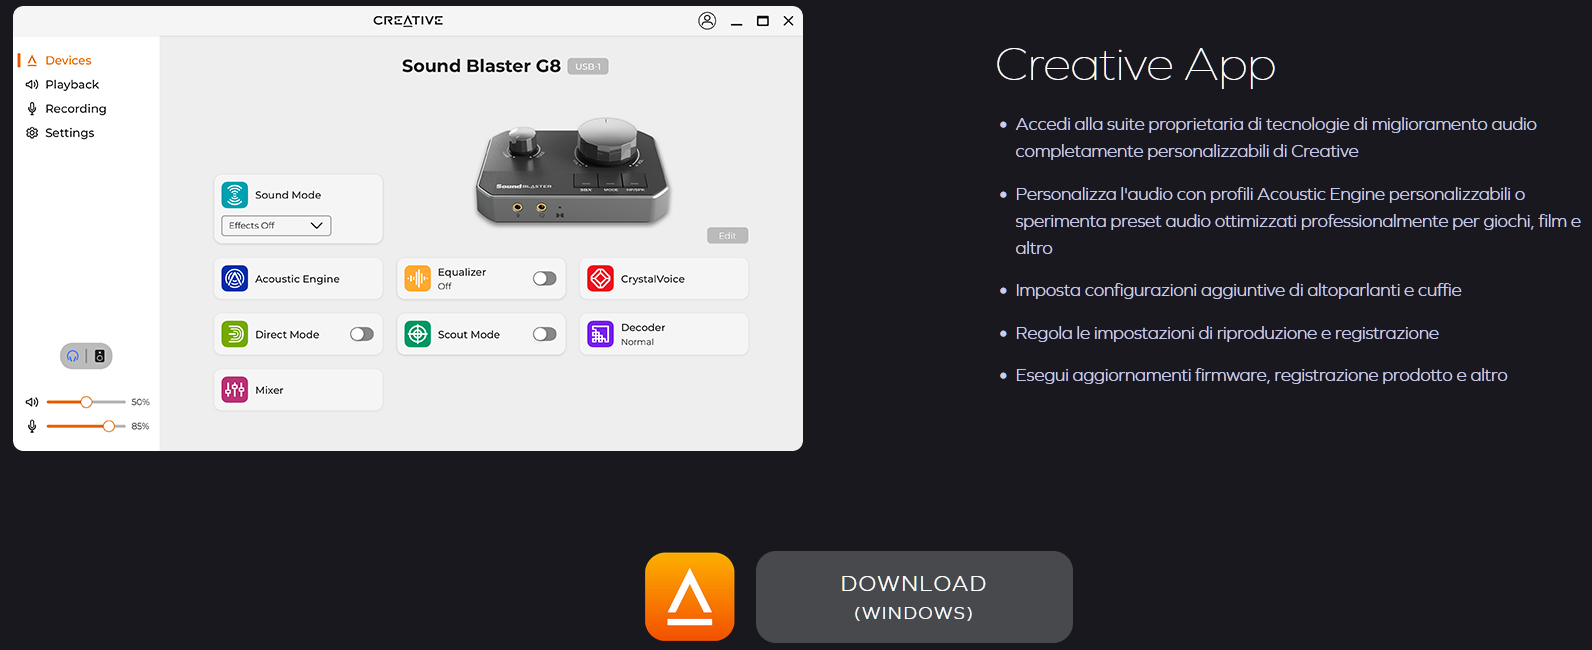Click Download (Windows) button
Screen dimensions: 1592x650
(x=914, y=597)
